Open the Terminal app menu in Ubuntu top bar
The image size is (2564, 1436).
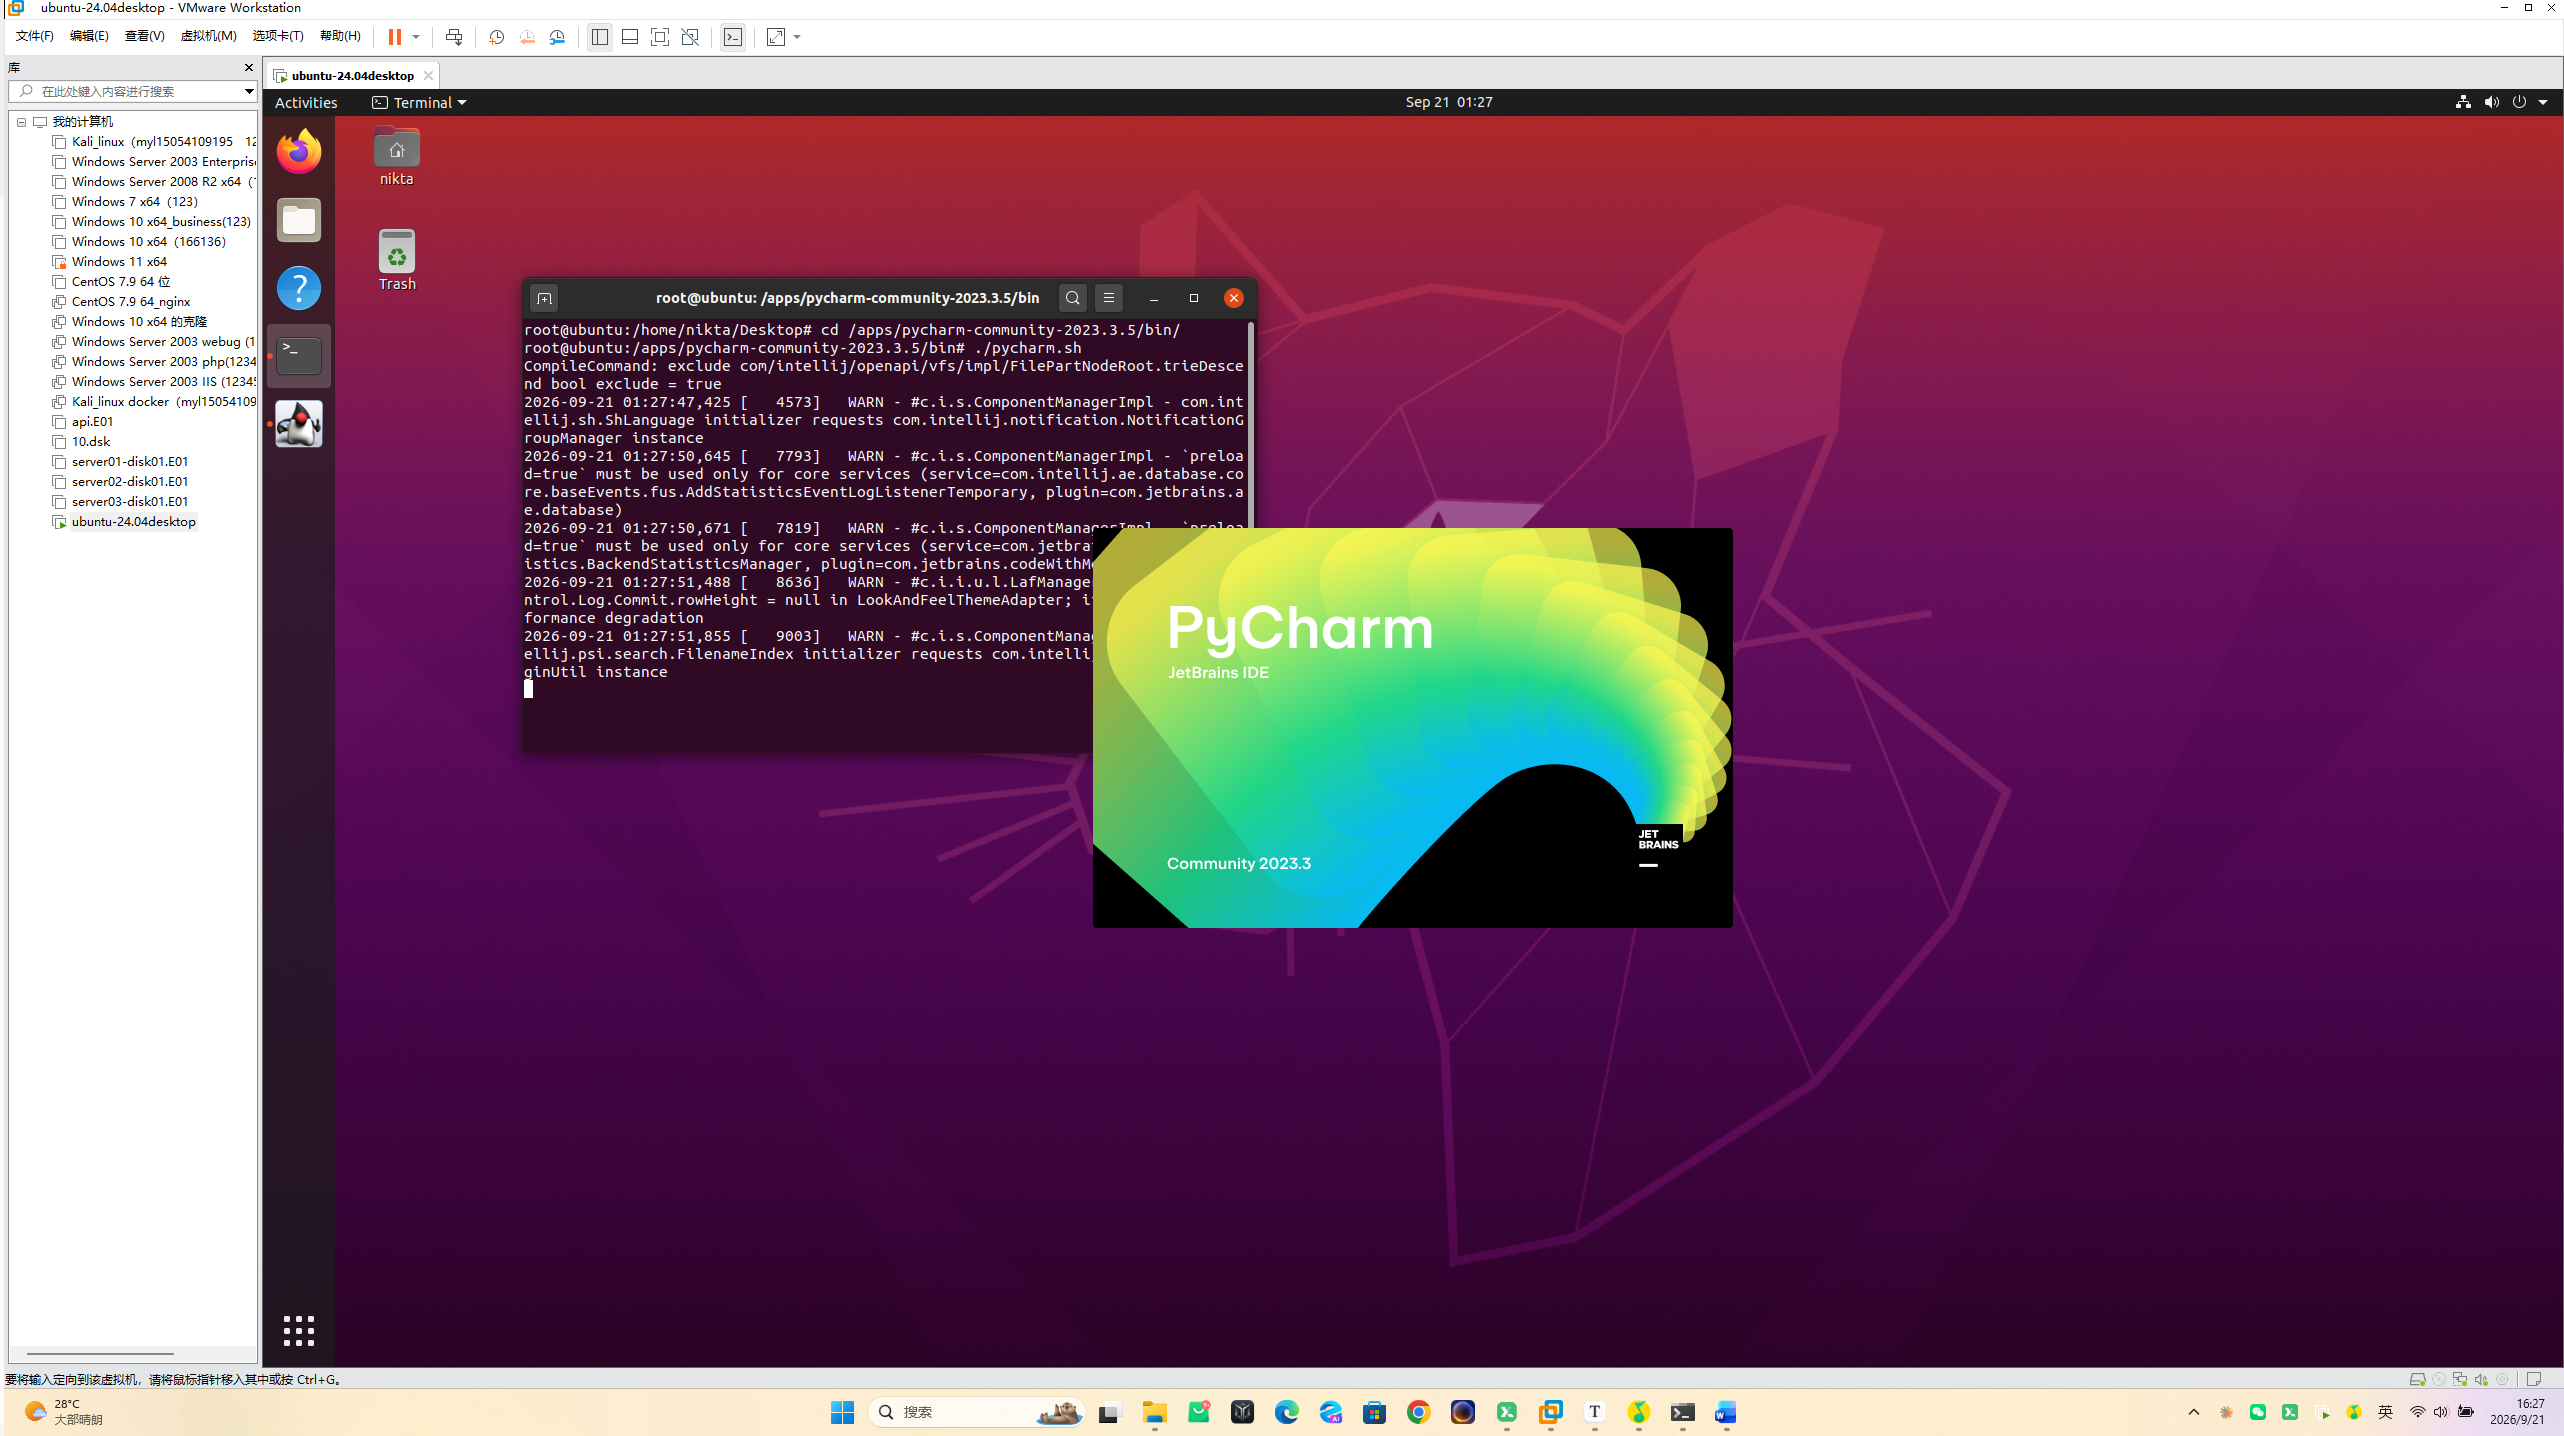click(419, 103)
